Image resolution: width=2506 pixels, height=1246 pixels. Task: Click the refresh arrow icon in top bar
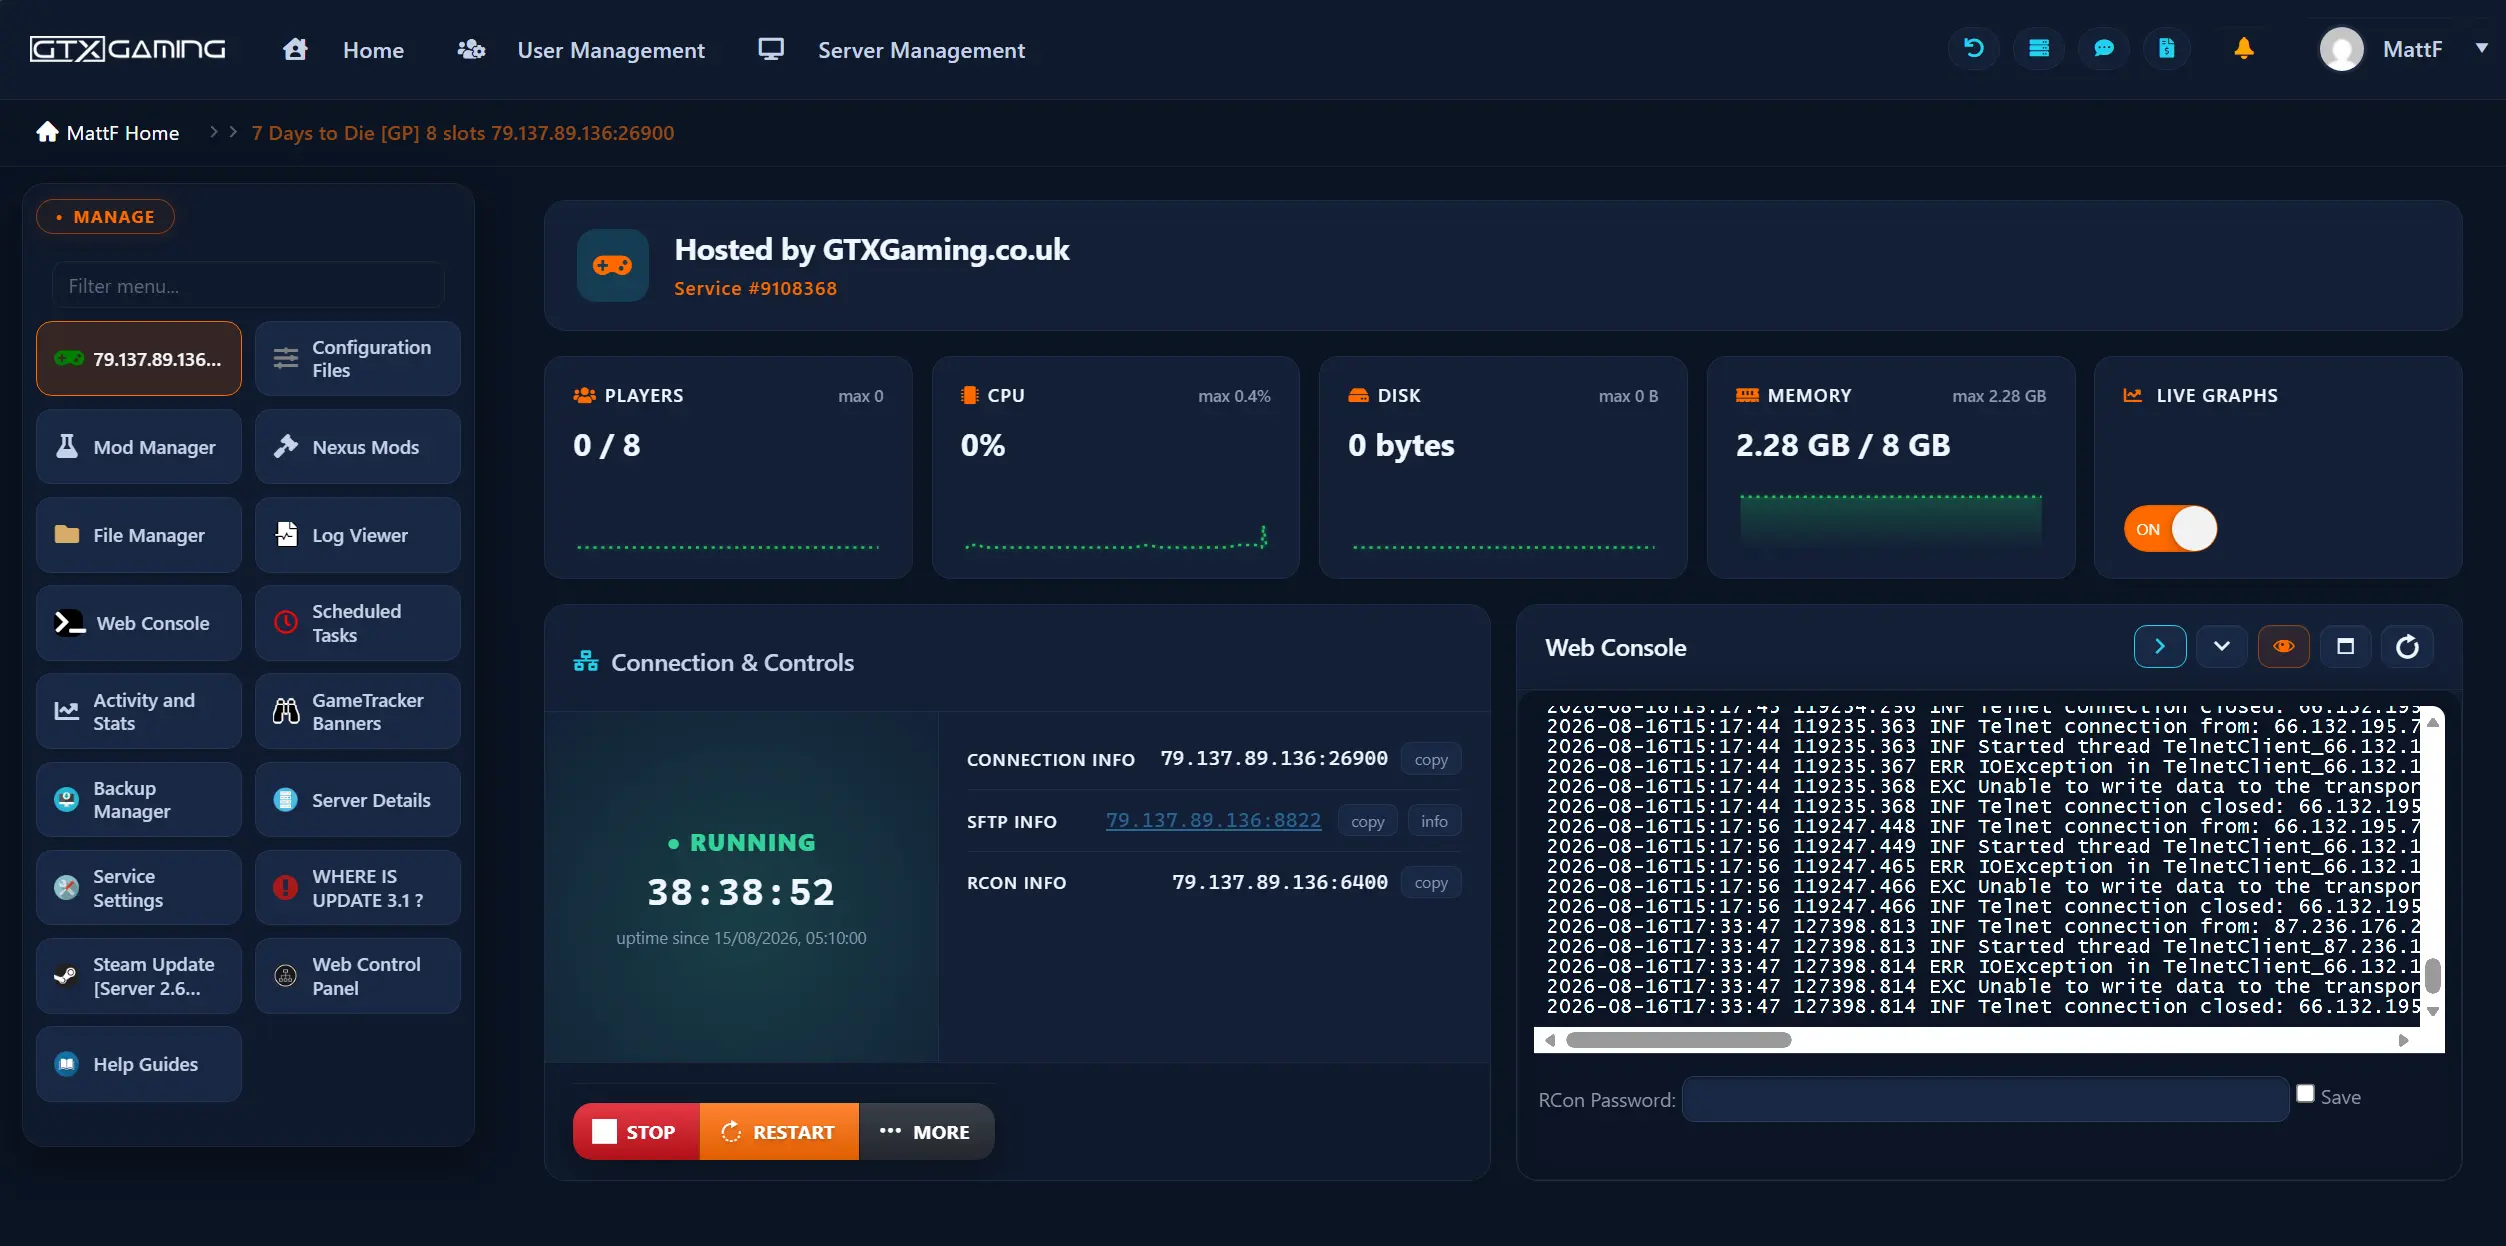(1973, 48)
